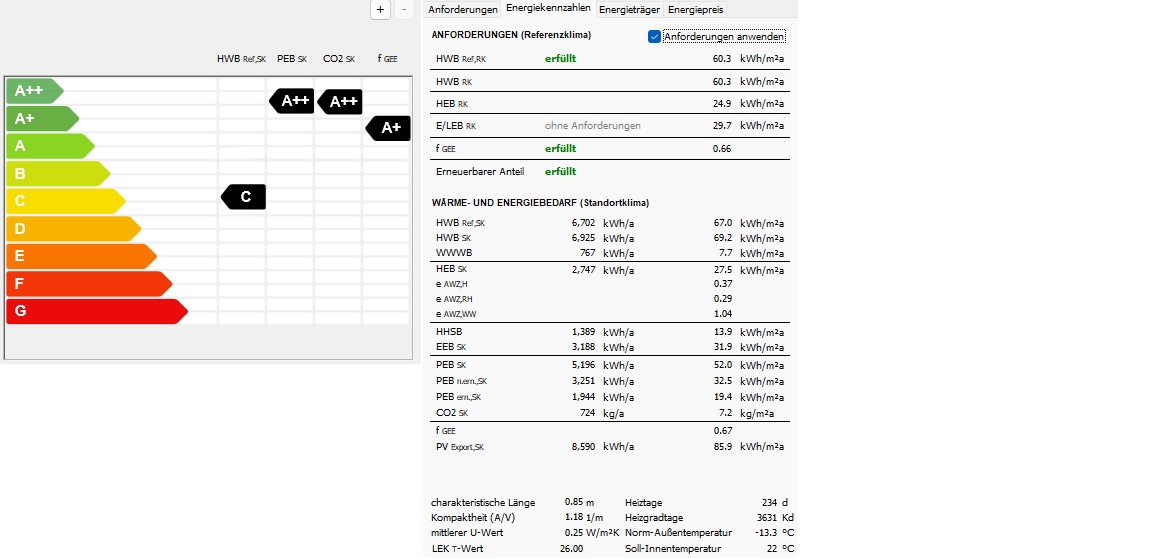Click the plus zoom button
The image size is (1151, 559).
tap(380, 9)
